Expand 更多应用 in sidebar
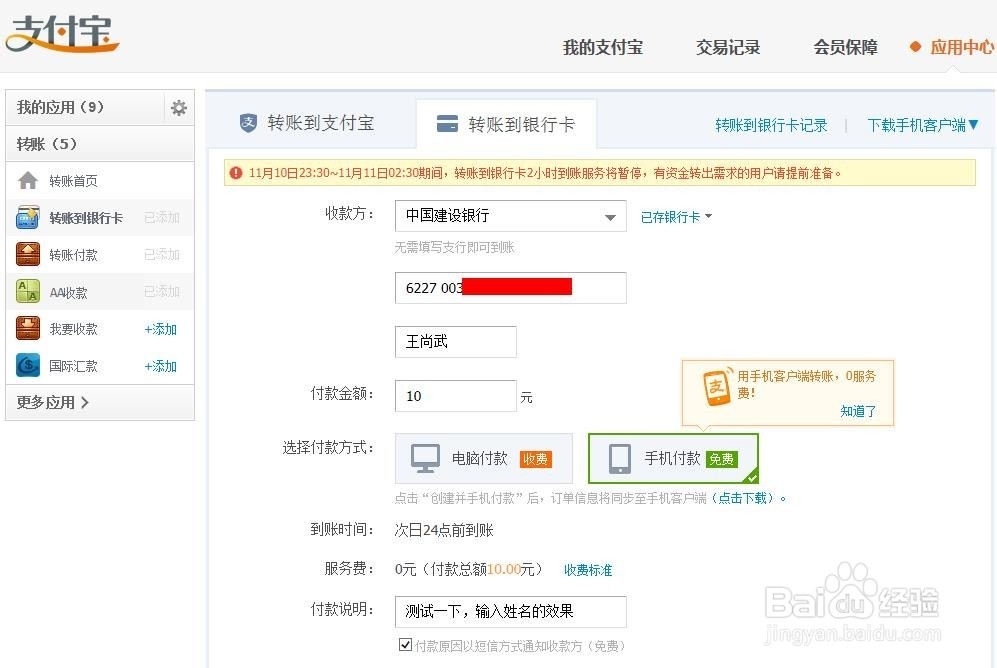 pyautogui.click(x=53, y=402)
